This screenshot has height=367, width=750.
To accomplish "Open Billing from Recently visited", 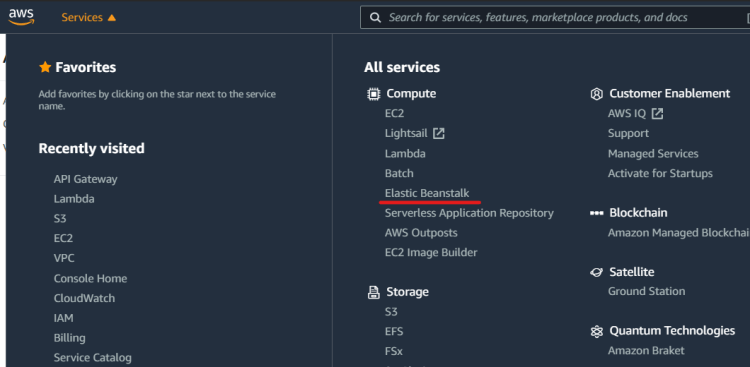I will coord(69,338).
